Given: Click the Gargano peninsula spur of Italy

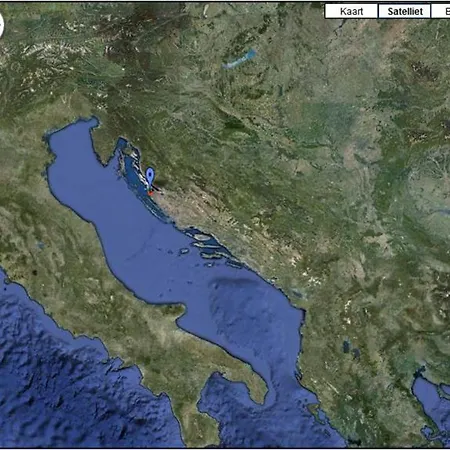Looking at the screenshot, I should (176, 310).
